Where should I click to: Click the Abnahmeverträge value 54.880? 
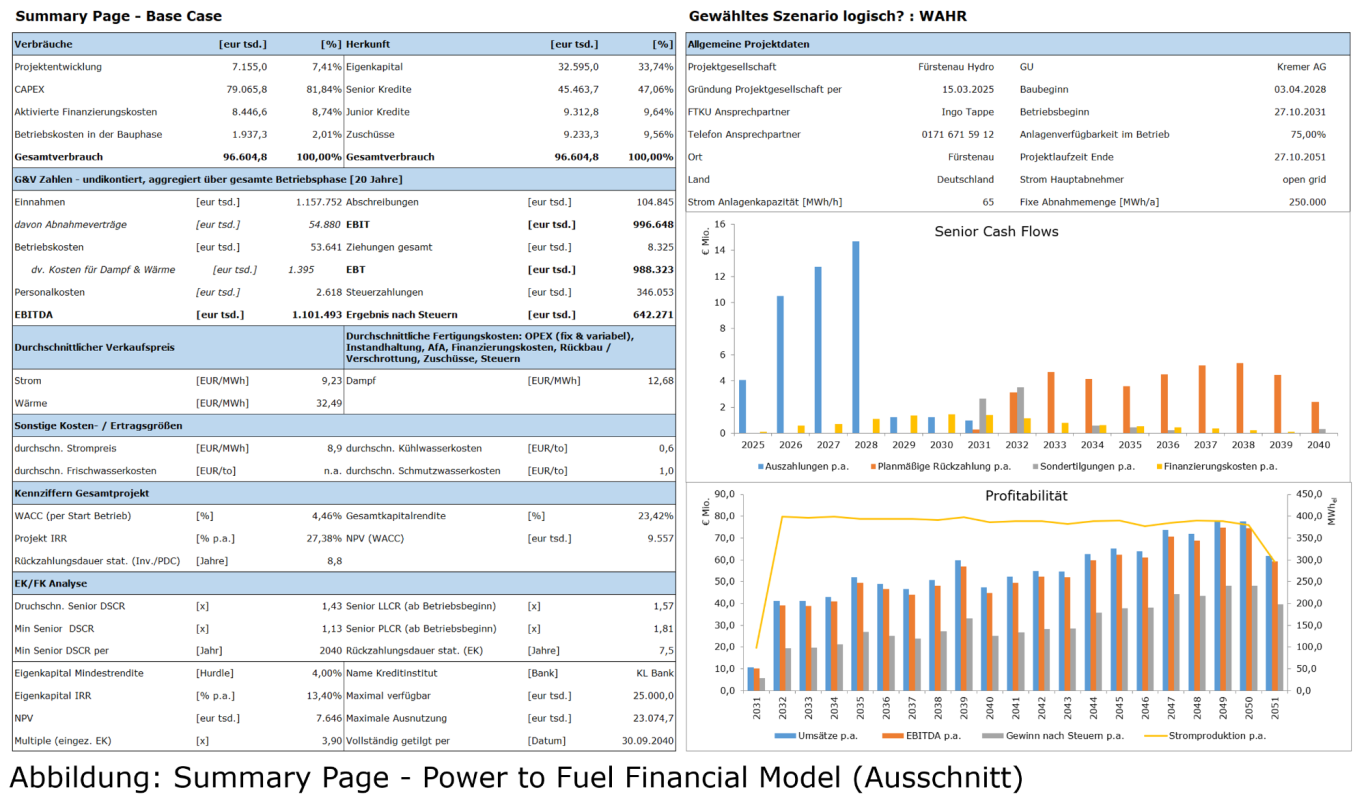[x=324, y=224]
